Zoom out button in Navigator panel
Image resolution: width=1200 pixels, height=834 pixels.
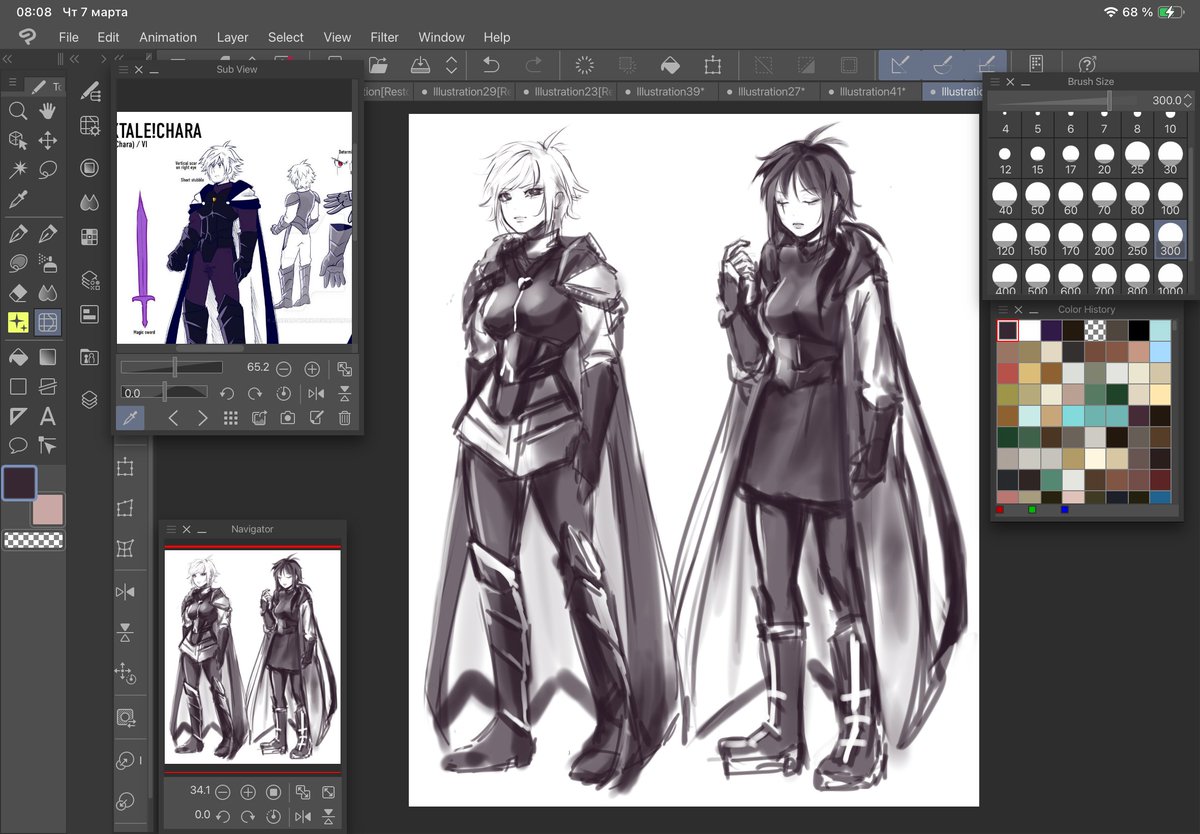[222, 791]
